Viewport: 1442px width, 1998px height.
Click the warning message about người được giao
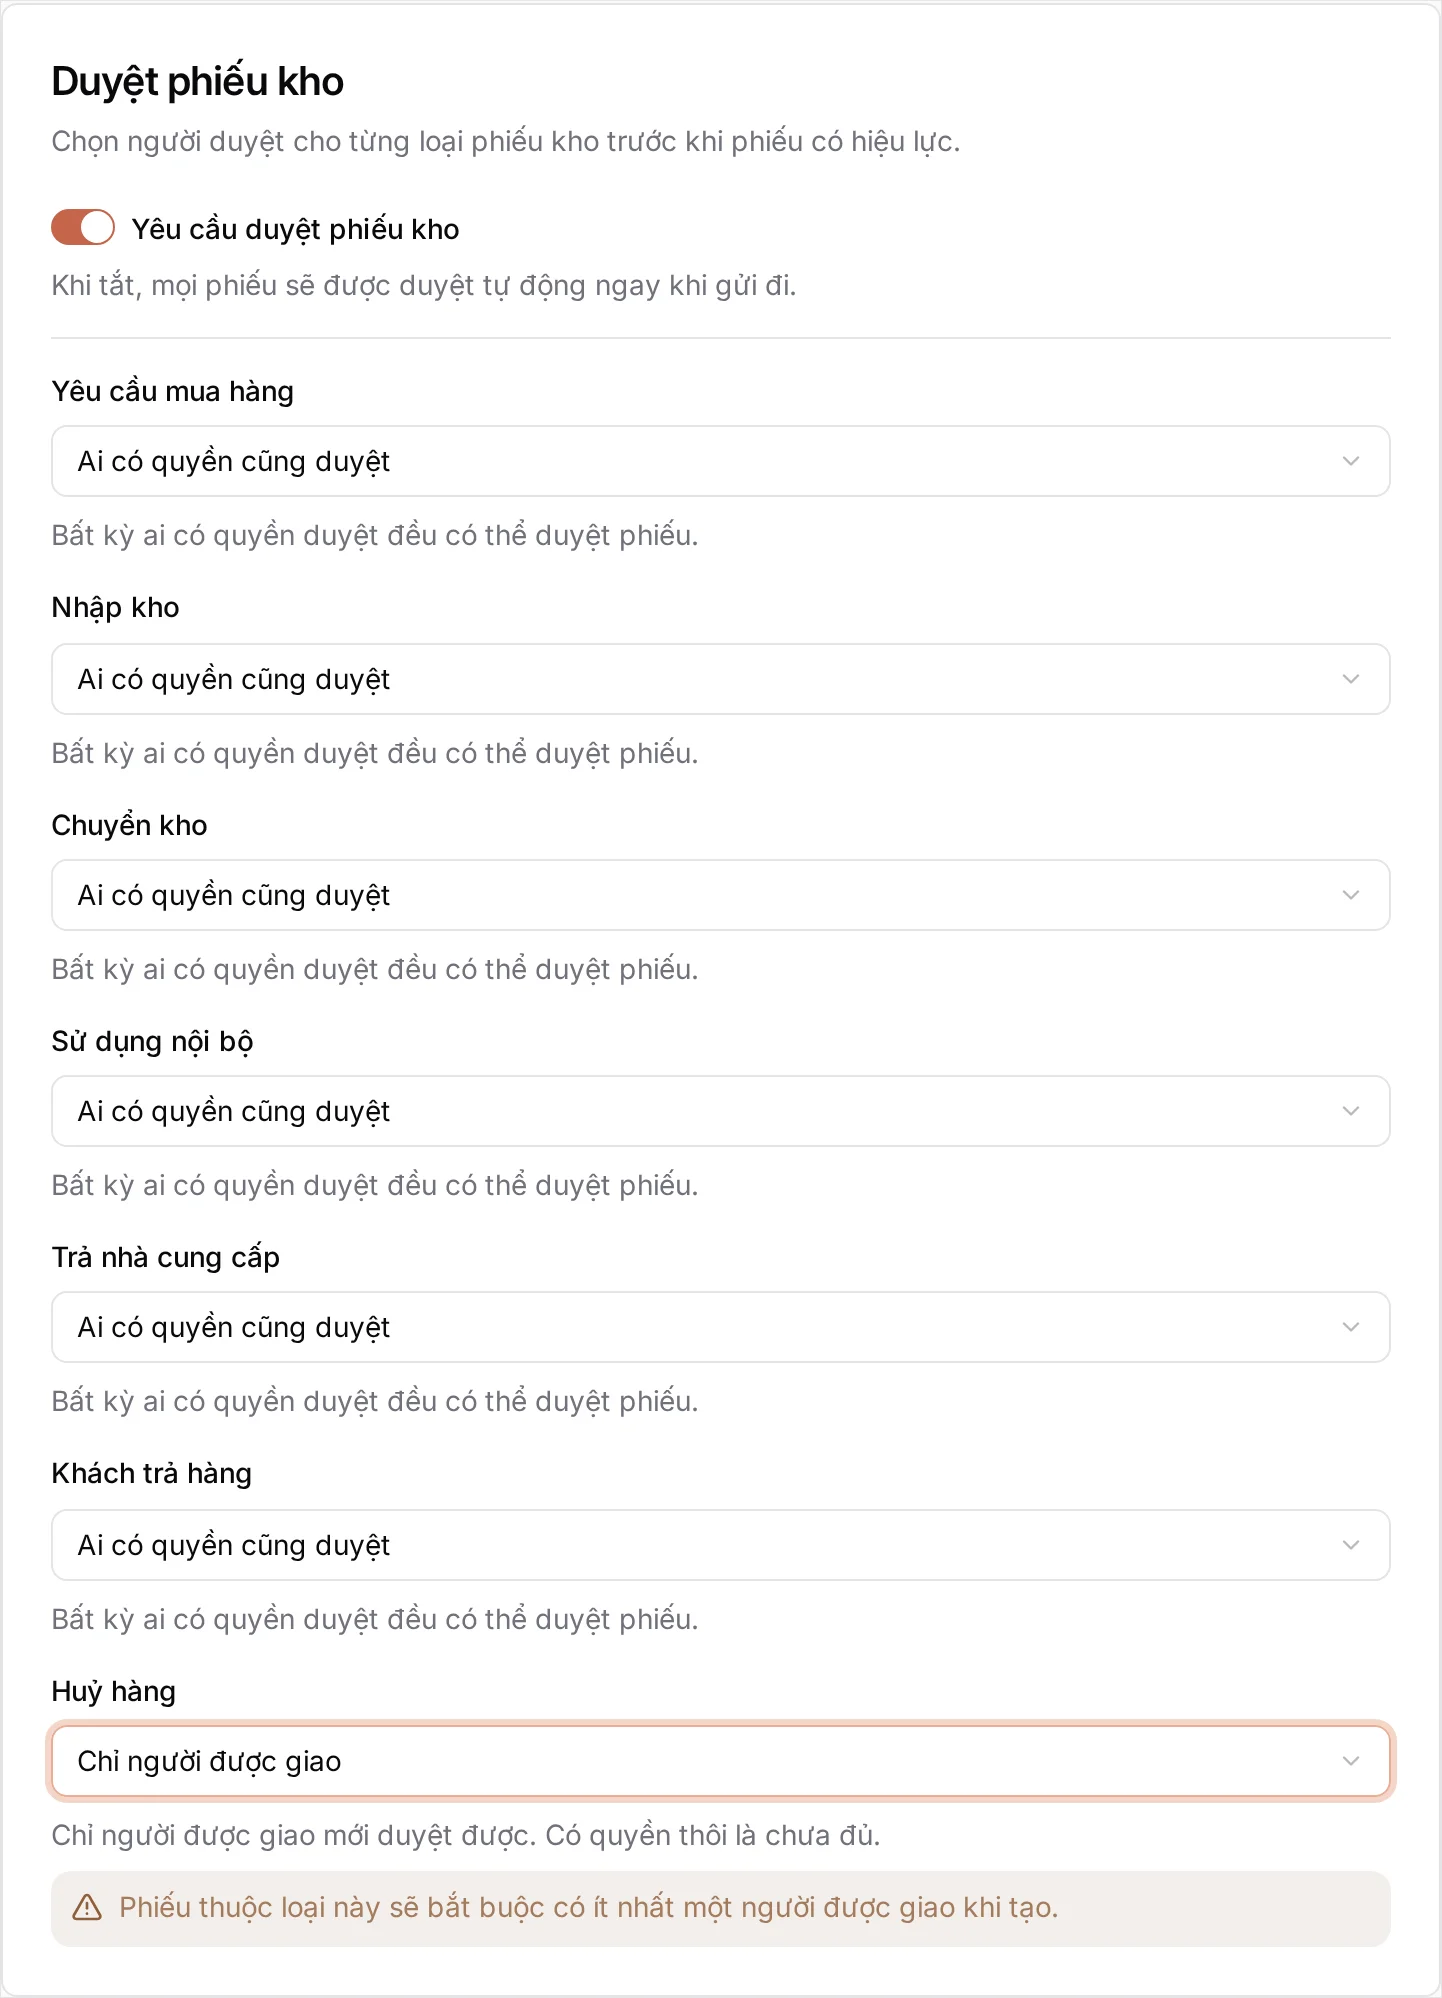coord(588,1908)
